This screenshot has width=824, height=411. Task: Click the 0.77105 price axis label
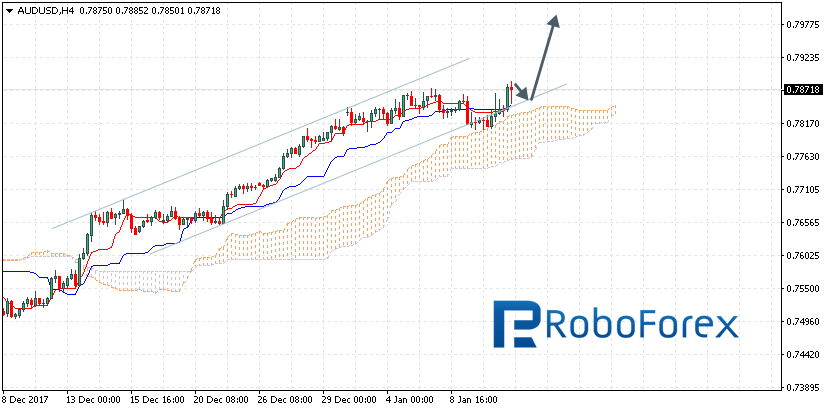[x=801, y=189]
